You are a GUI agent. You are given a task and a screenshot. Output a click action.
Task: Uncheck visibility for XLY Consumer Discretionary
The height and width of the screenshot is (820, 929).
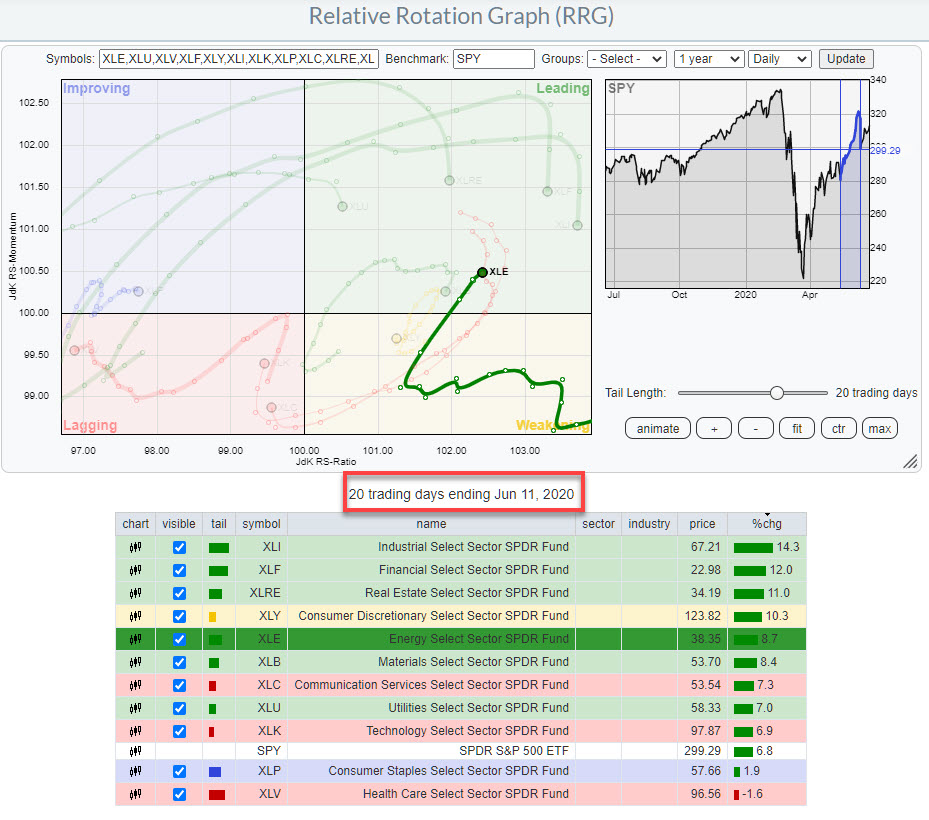pos(179,616)
